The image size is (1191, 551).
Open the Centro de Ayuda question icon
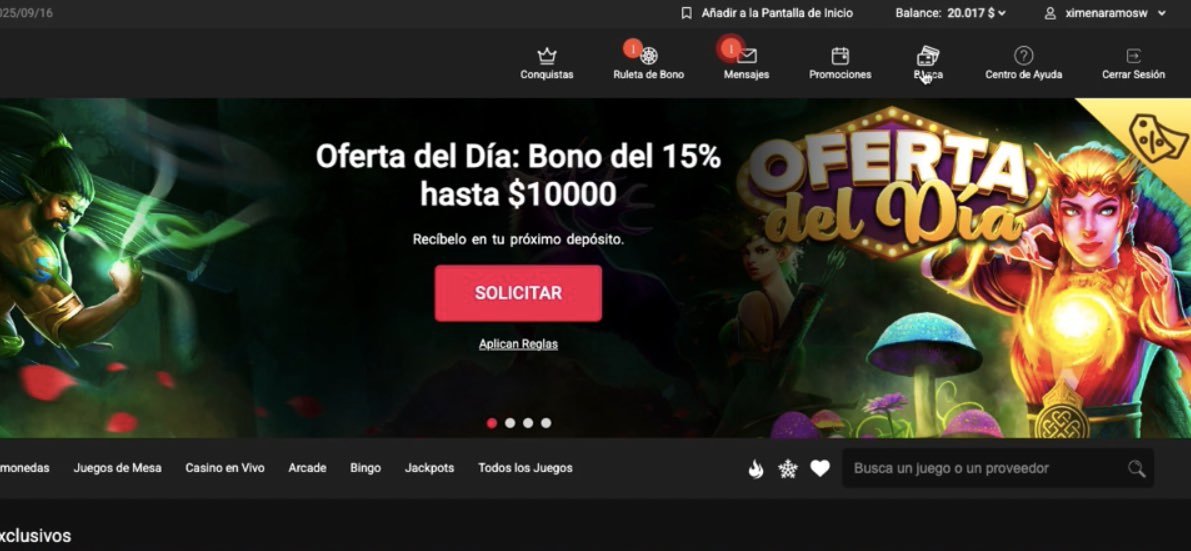tap(1023, 55)
